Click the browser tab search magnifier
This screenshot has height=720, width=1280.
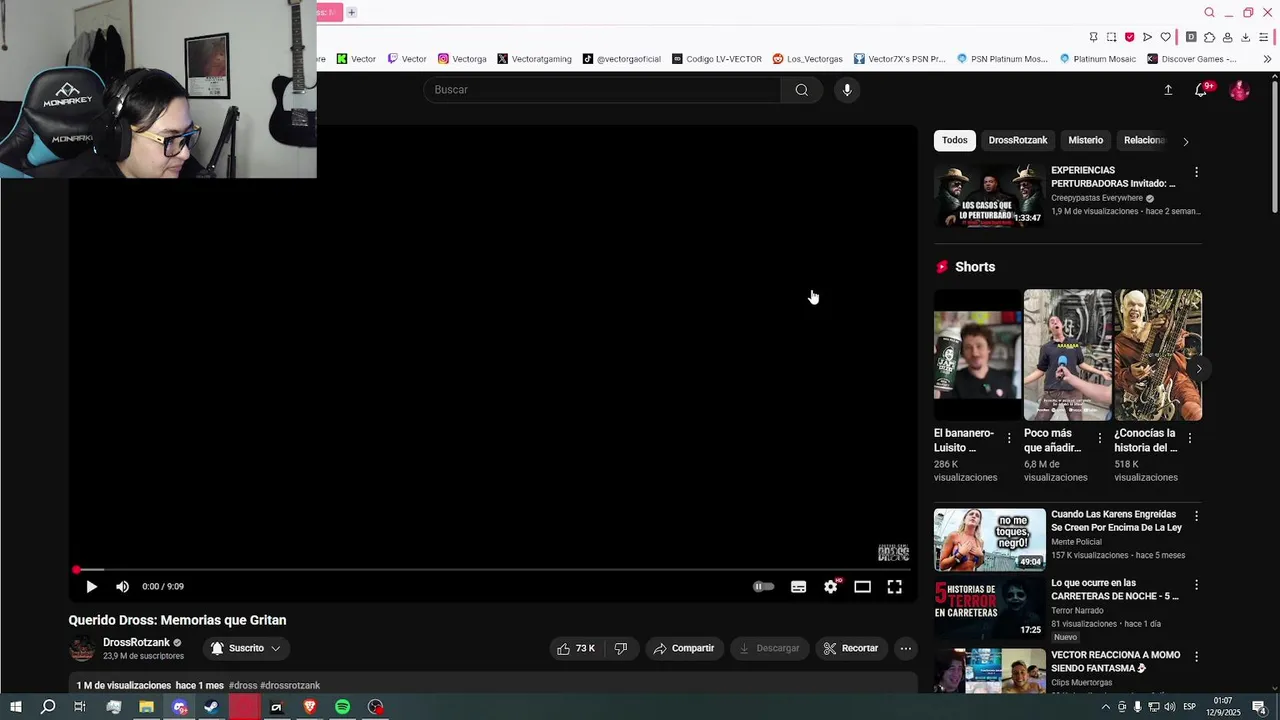pyautogui.click(x=1209, y=13)
